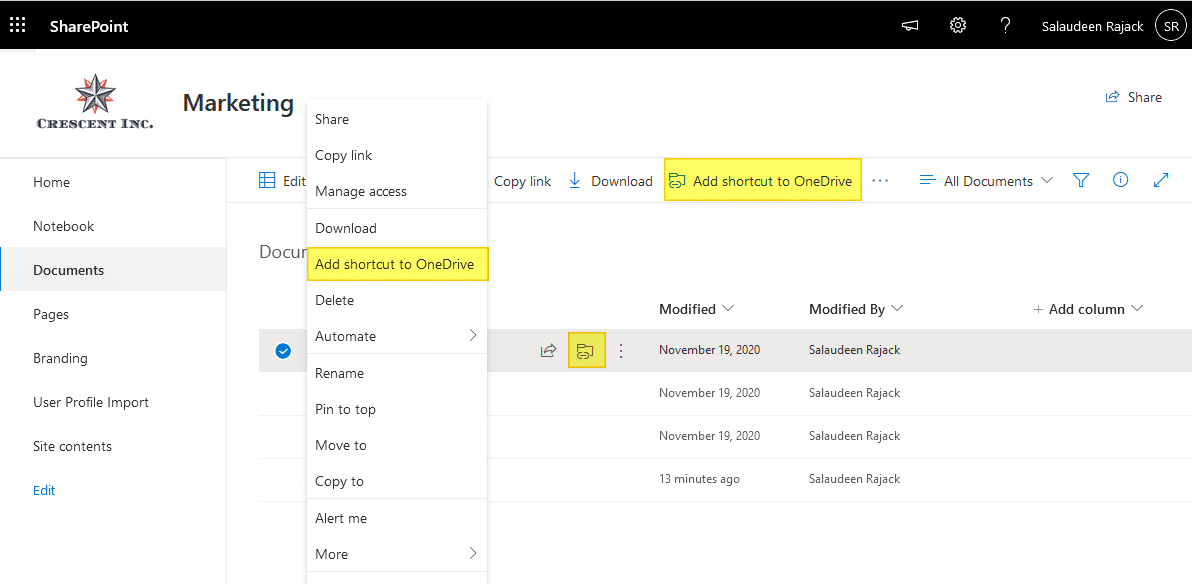Open the row's three-dot more options

point(621,350)
